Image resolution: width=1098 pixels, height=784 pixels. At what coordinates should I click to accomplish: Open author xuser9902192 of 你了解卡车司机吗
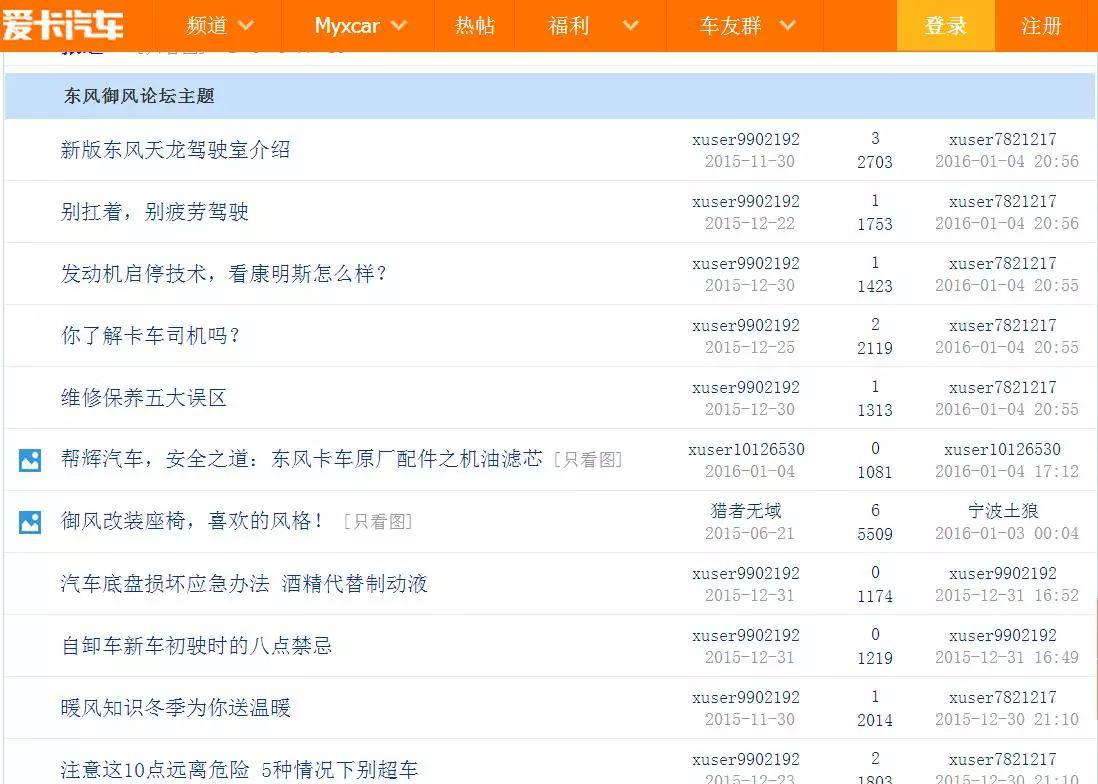tap(746, 326)
